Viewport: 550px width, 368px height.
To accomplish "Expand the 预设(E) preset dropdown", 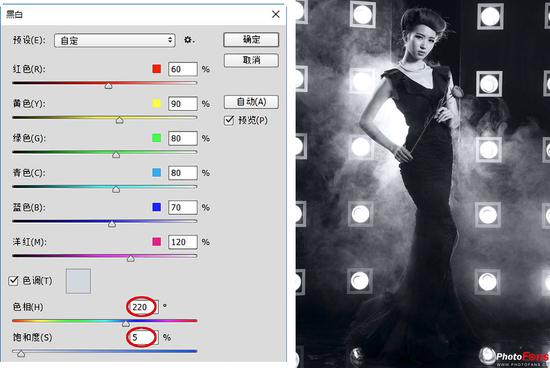I will coord(115,40).
